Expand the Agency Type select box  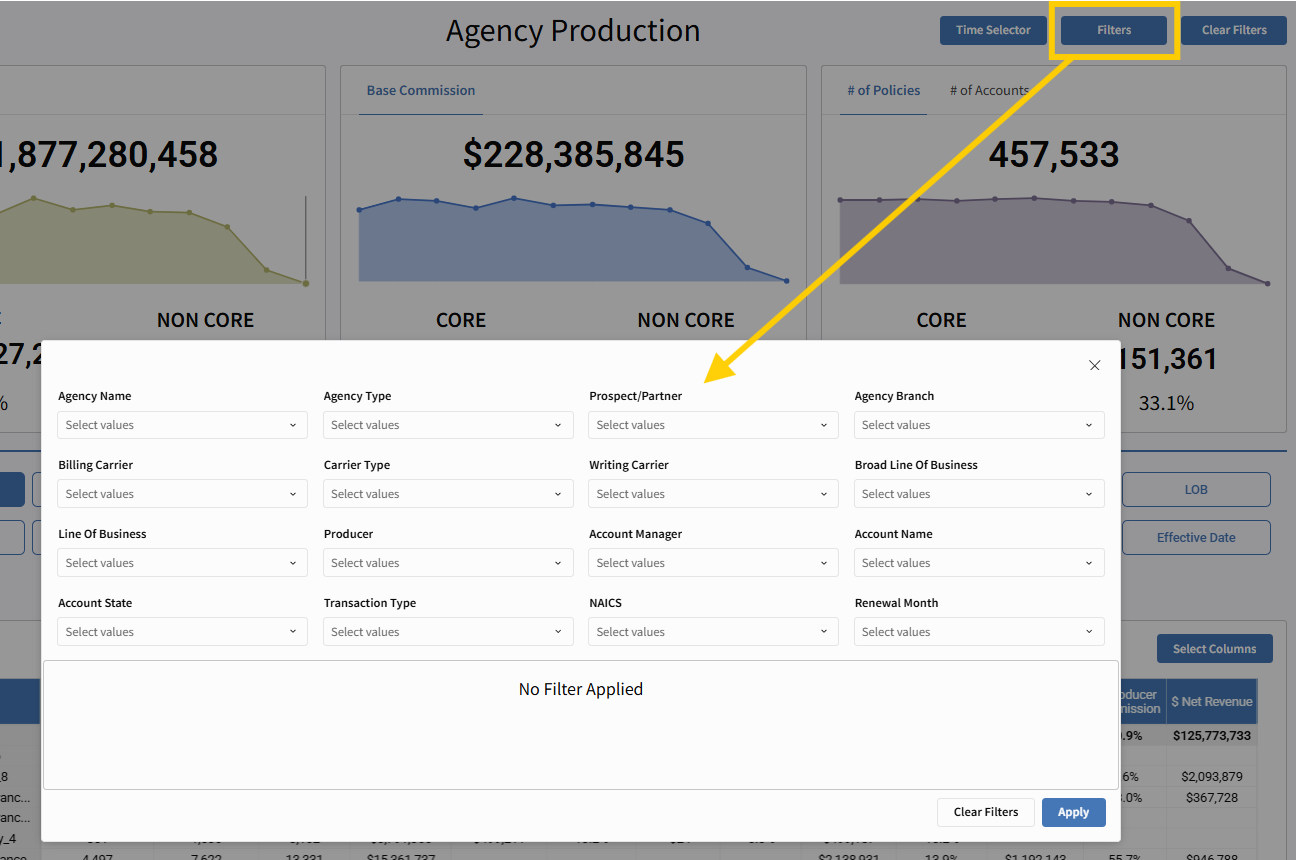coord(447,425)
